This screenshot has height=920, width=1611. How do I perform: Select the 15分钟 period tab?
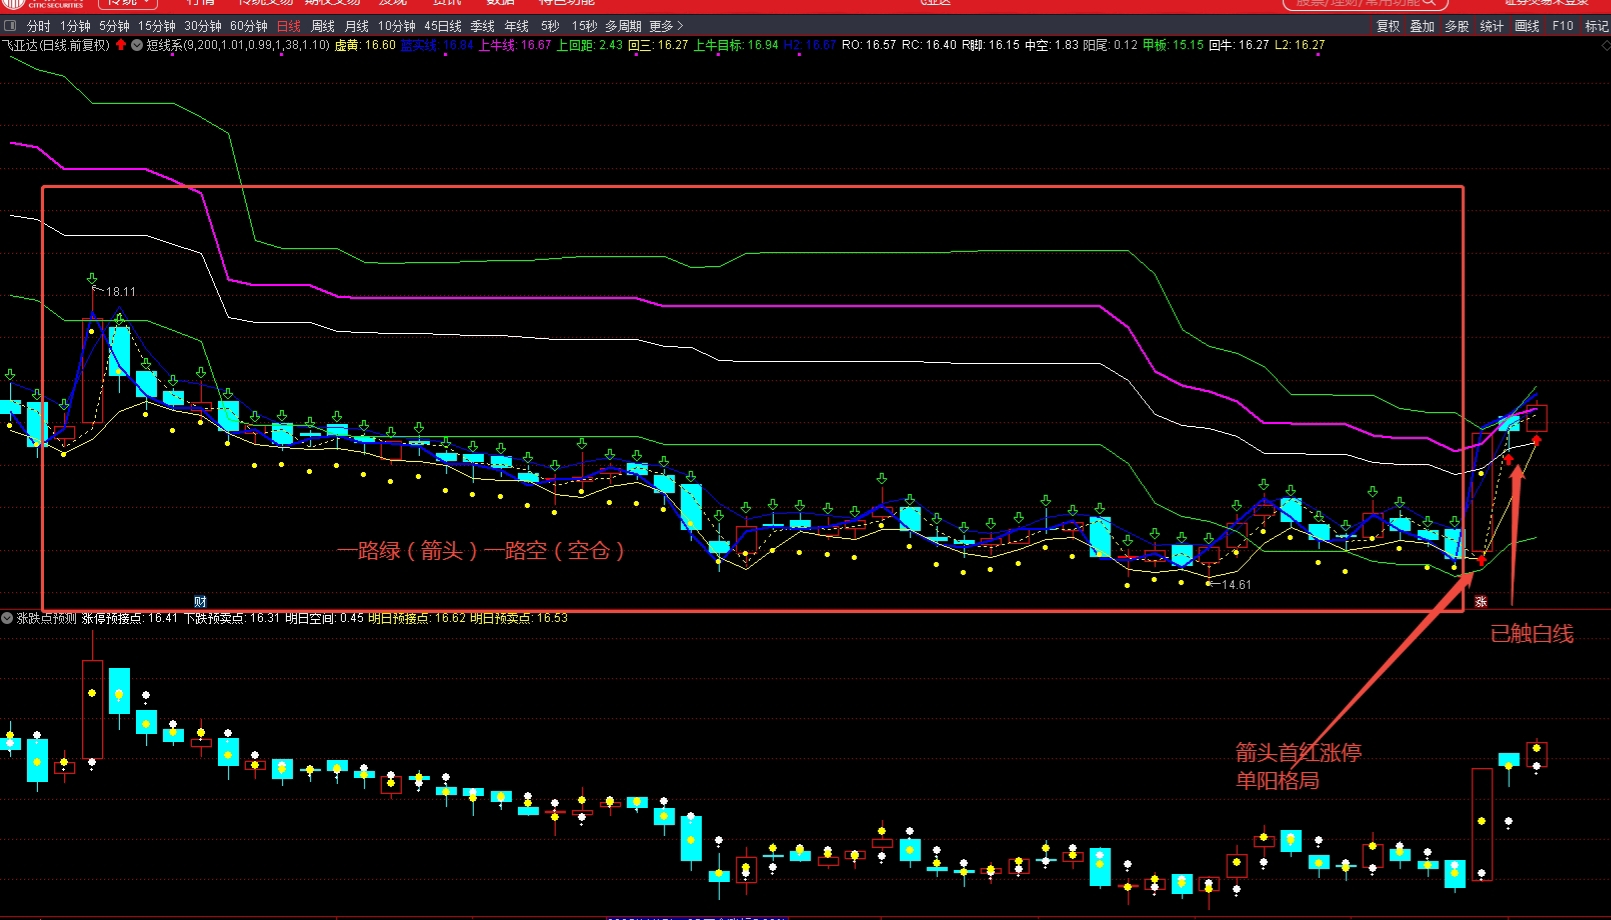(x=157, y=26)
